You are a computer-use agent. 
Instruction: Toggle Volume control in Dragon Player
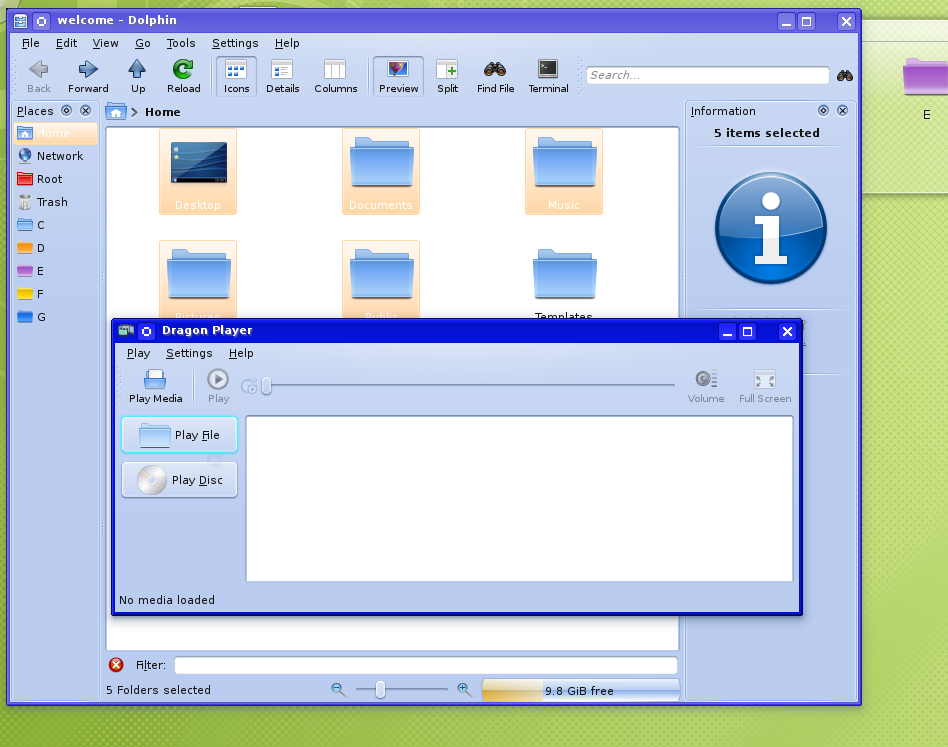[706, 386]
